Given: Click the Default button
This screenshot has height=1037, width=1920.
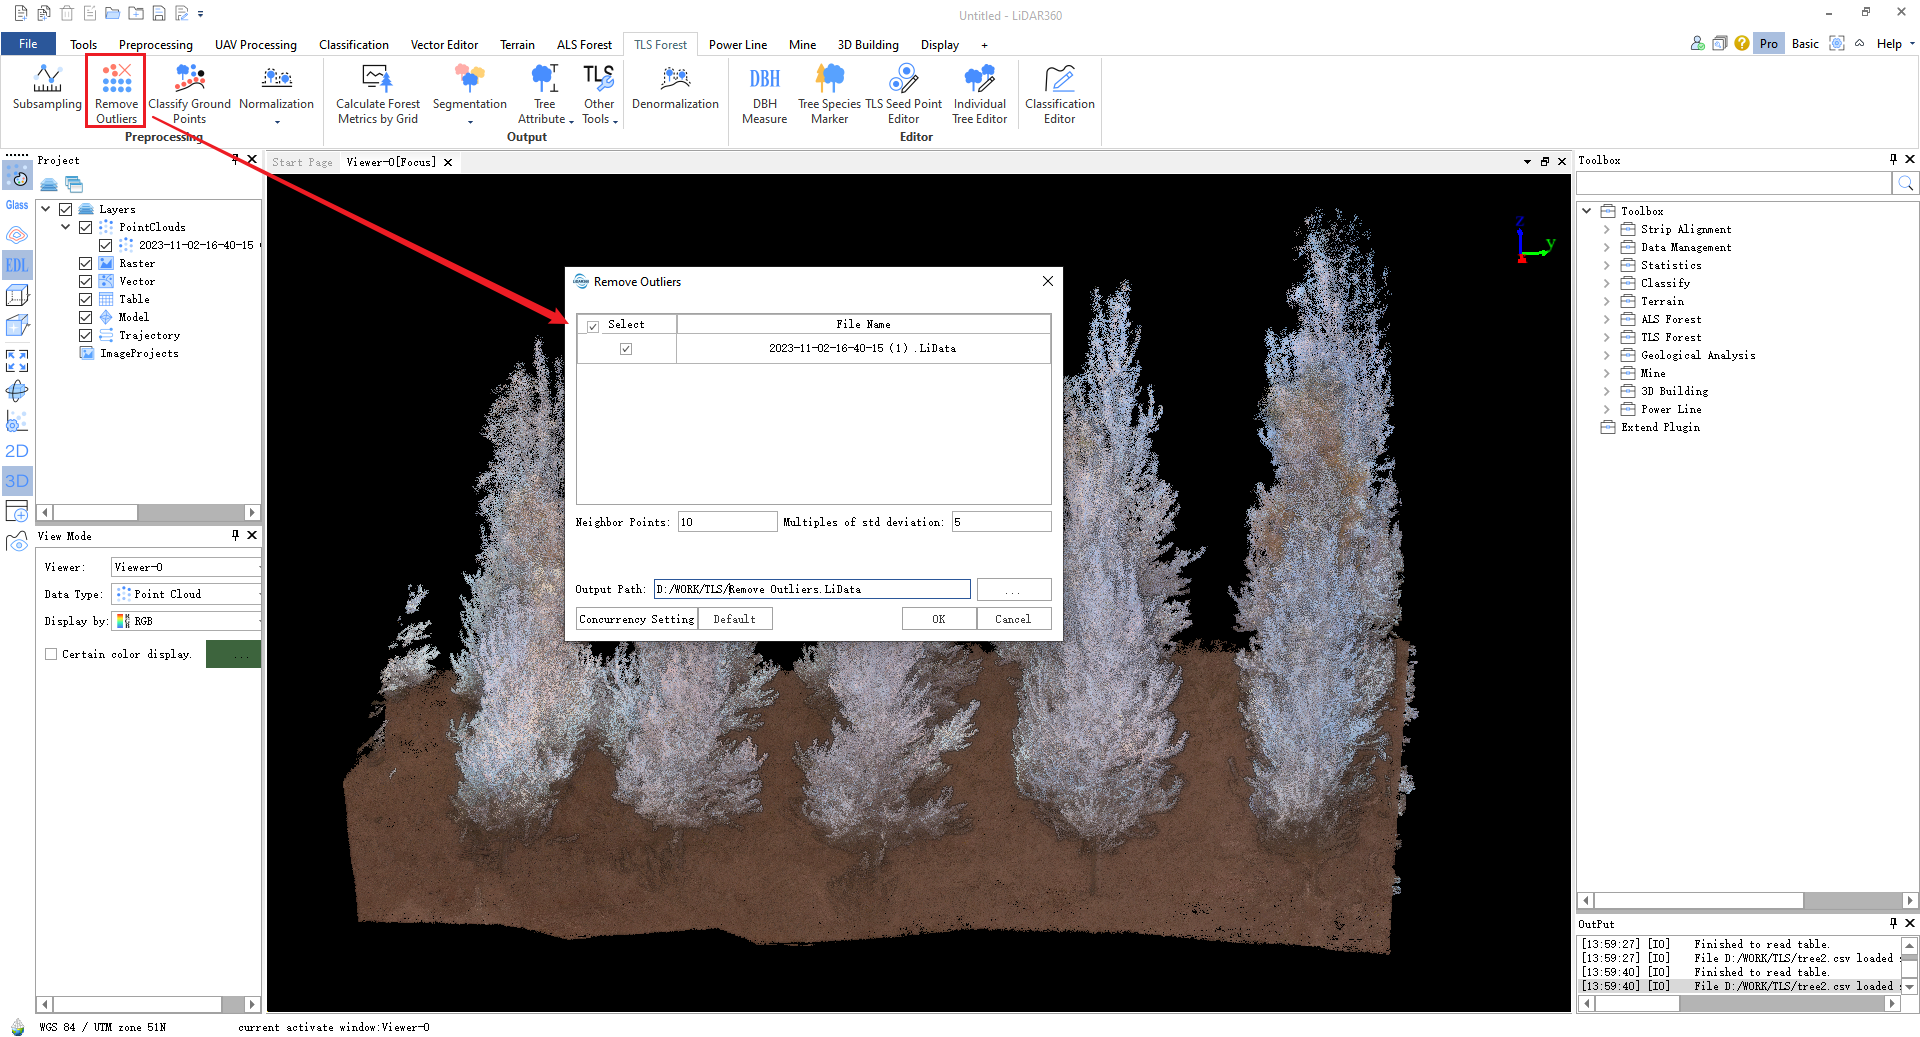Looking at the screenshot, I should pyautogui.click(x=735, y=619).
